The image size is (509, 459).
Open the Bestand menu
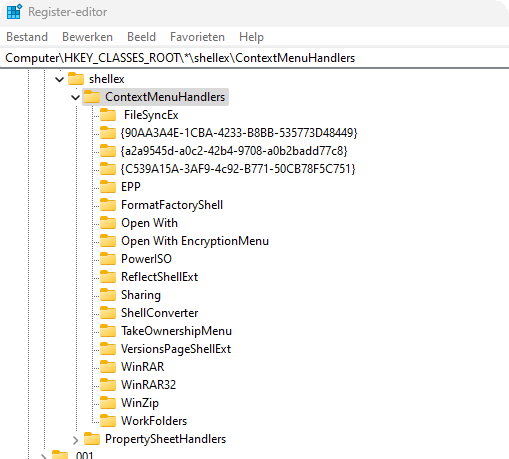27,37
